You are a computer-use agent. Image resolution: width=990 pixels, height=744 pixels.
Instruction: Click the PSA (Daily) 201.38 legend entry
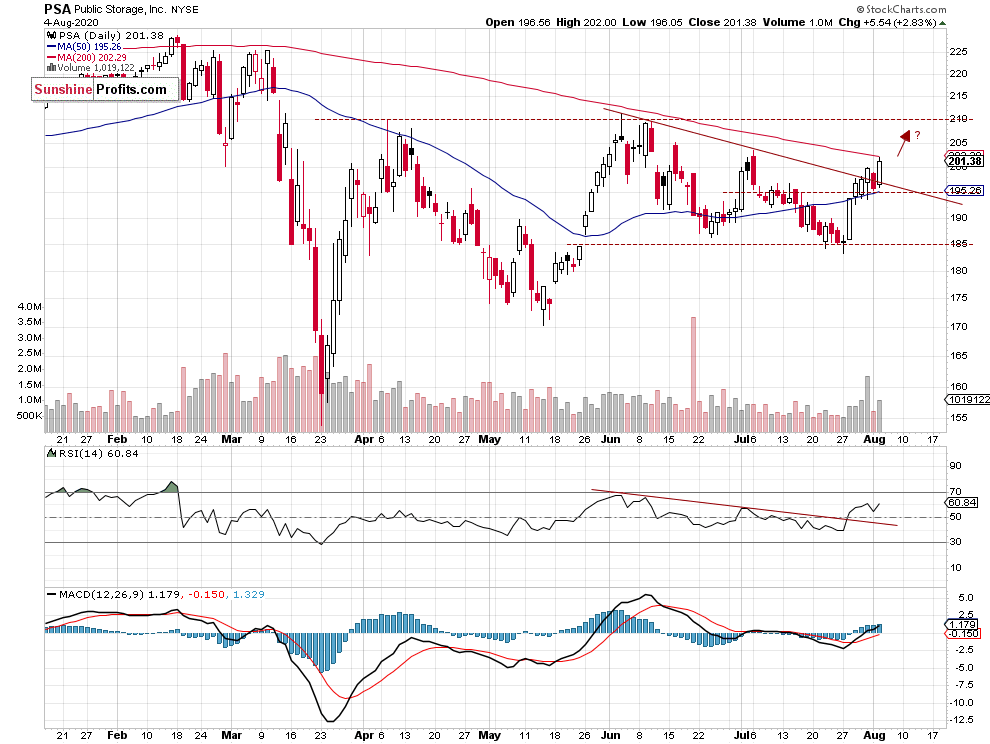(x=105, y=35)
